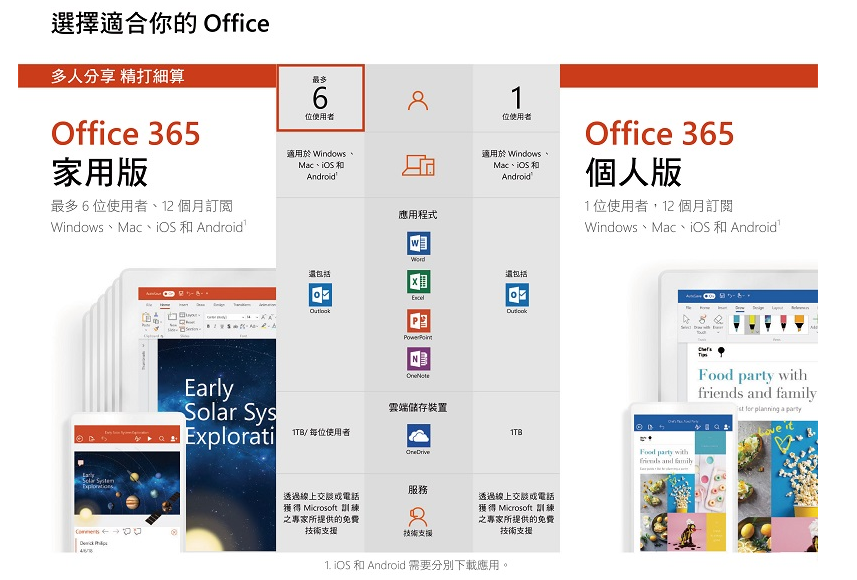Image resolution: width=857 pixels, height=580 pixels.
Task: Click the OneDrive cloud storage icon
Action: point(419,434)
